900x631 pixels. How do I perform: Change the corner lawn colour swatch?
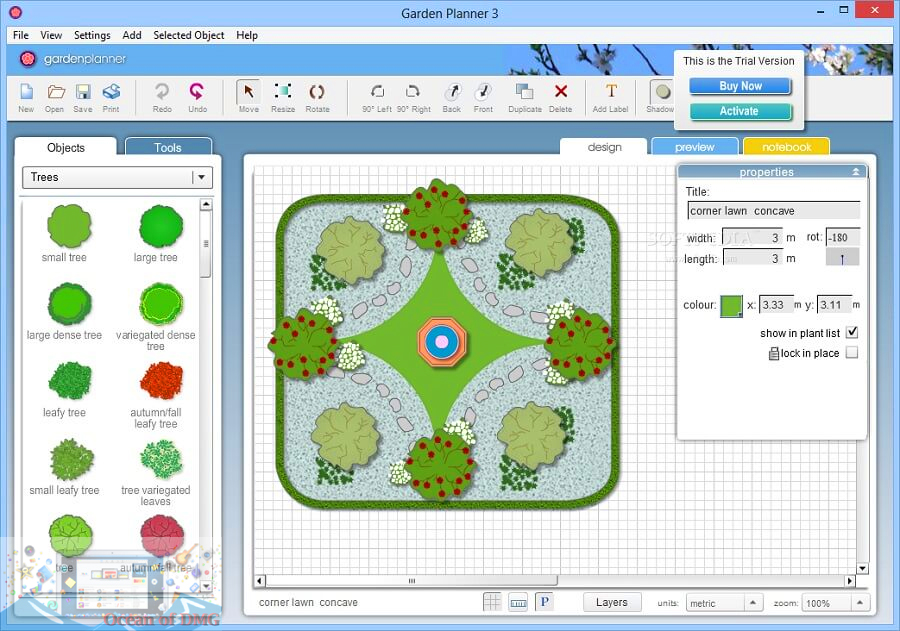point(733,305)
